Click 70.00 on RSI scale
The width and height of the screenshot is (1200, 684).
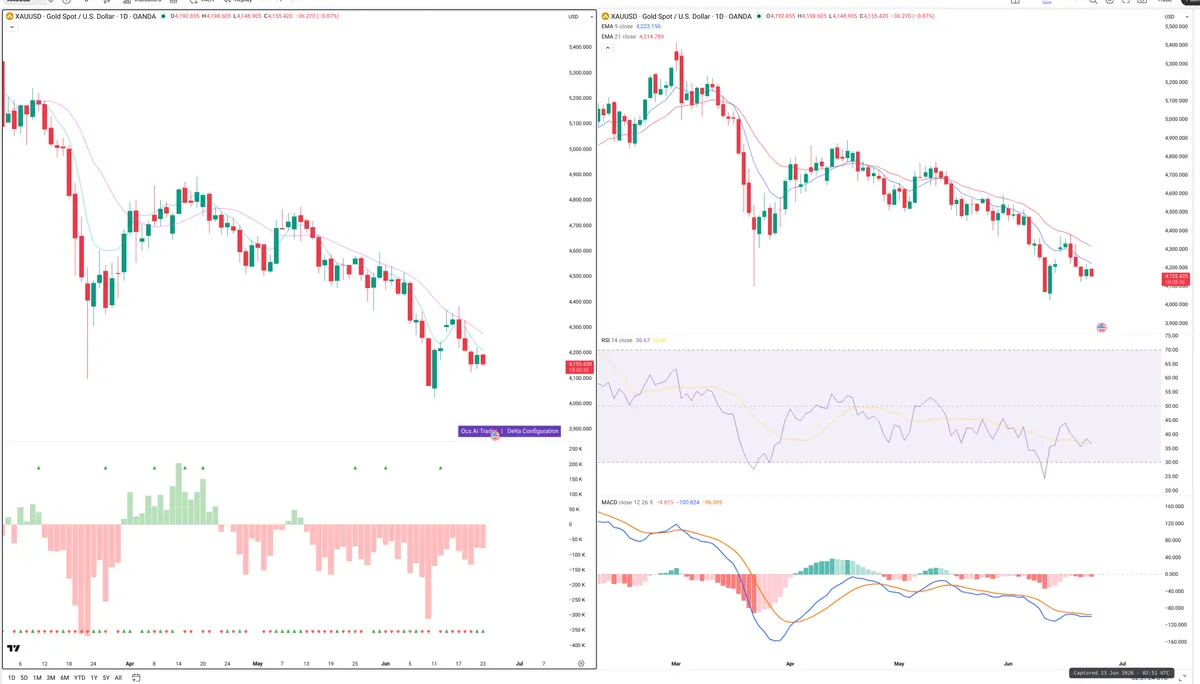pos(1172,350)
